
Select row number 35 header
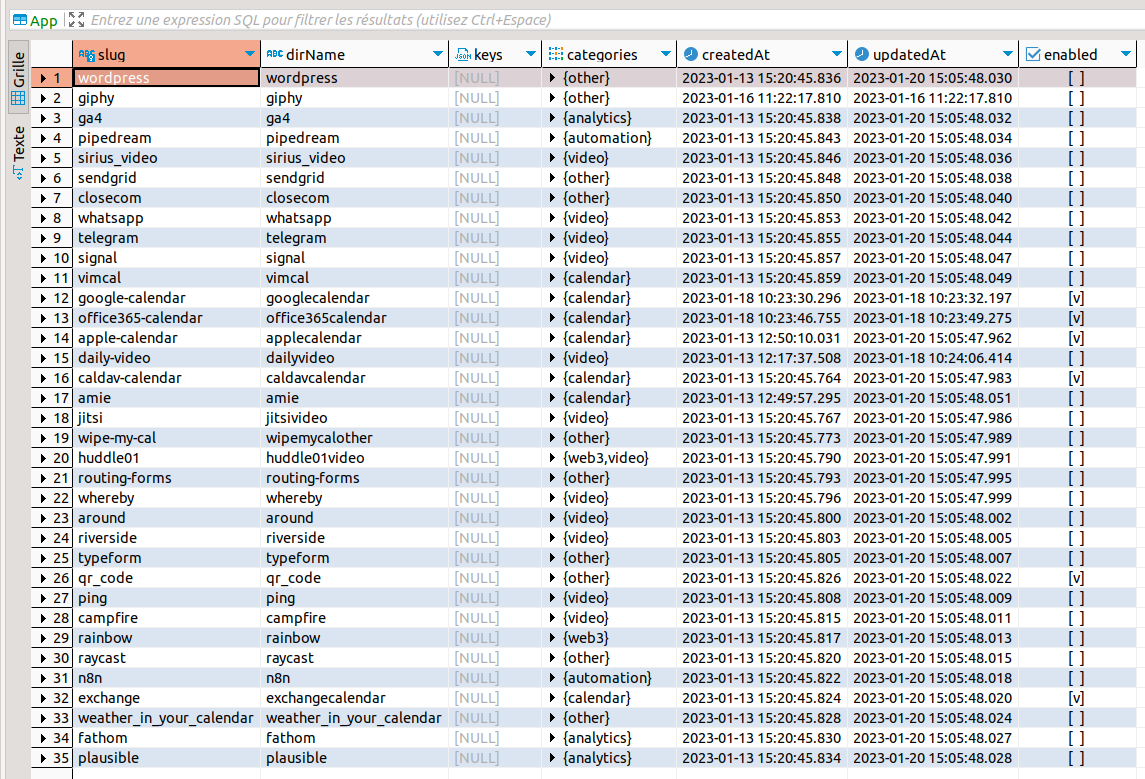[53, 758]
